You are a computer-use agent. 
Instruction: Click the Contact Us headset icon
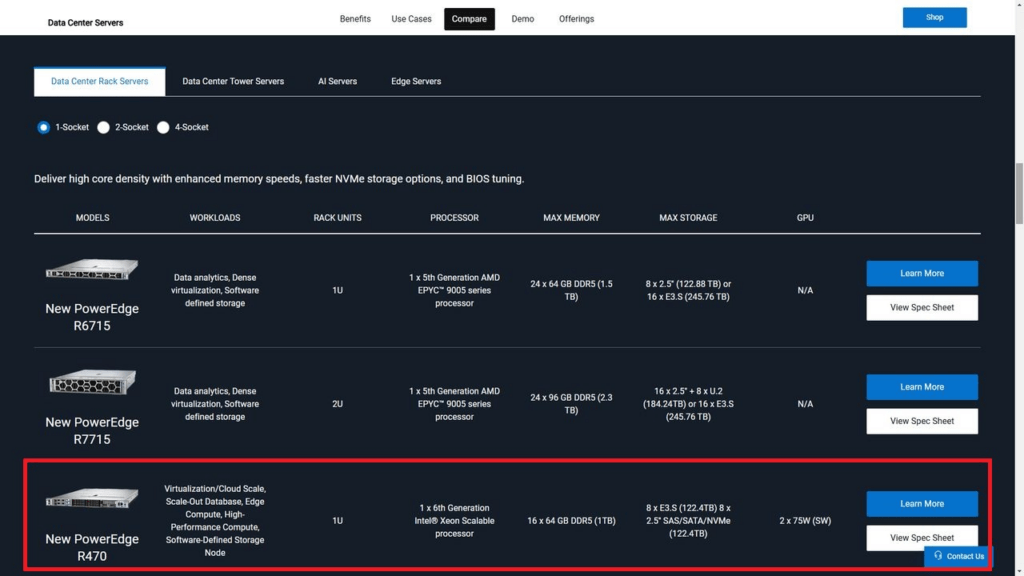click(938, 556)
